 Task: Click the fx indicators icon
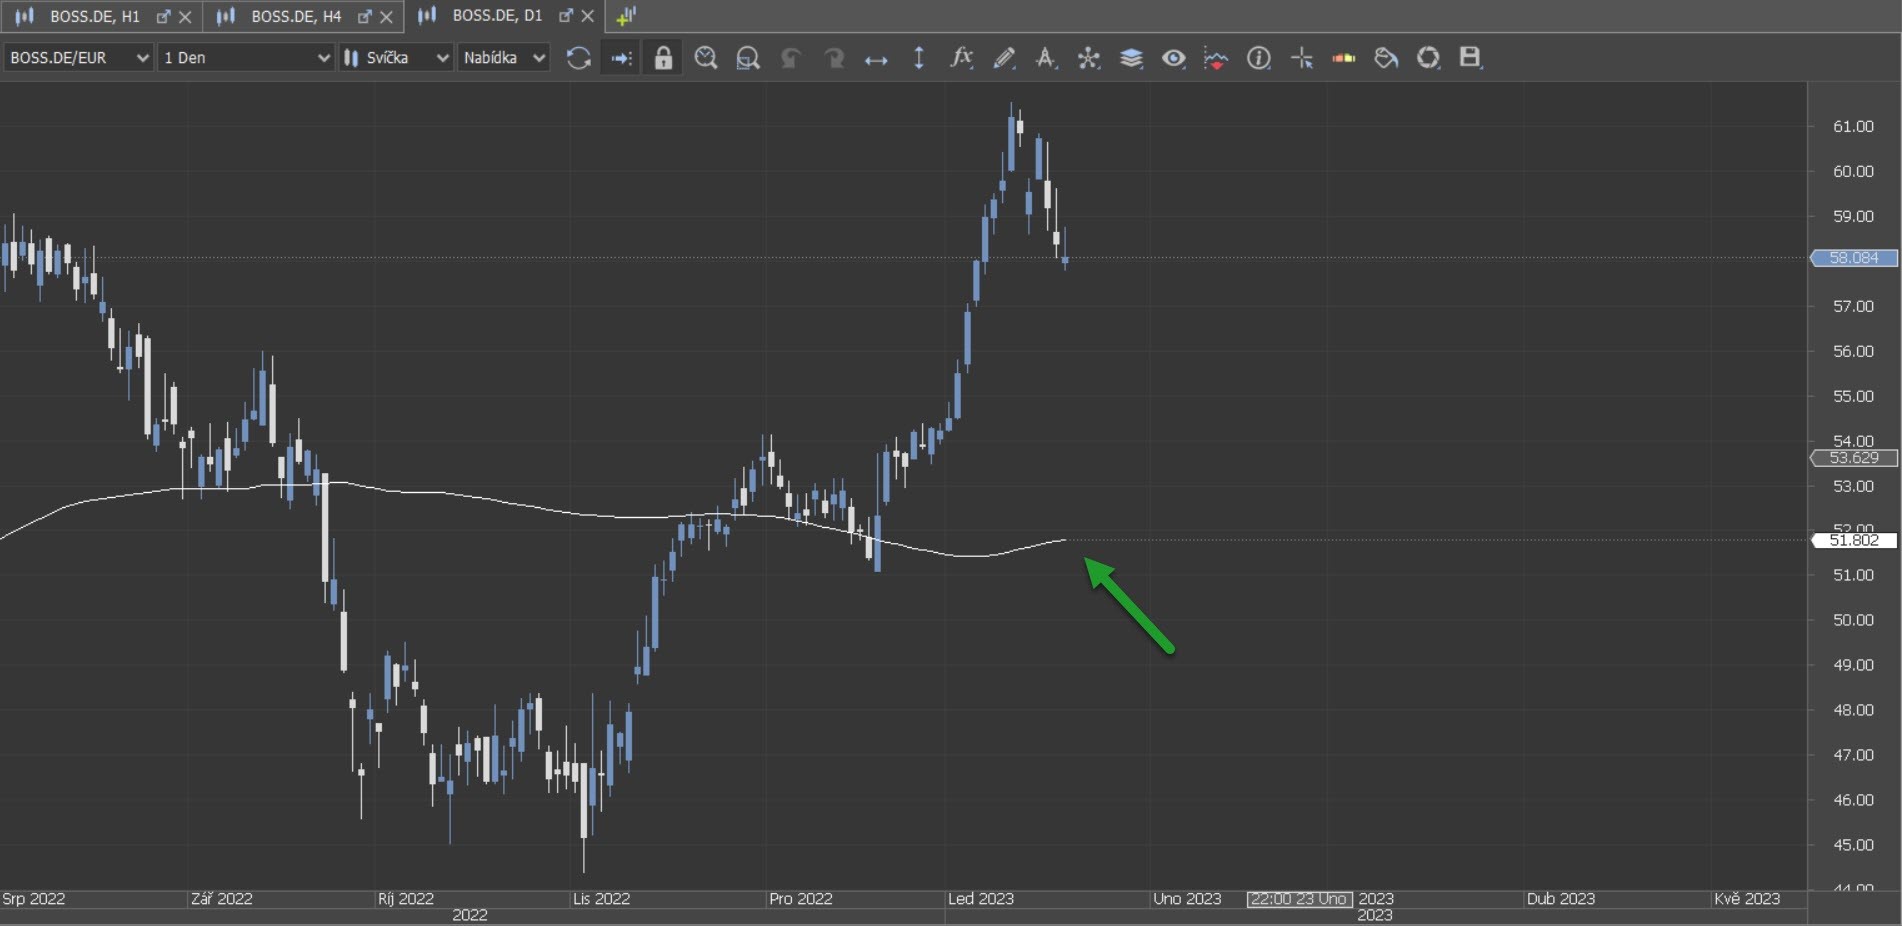pos(961,58)
